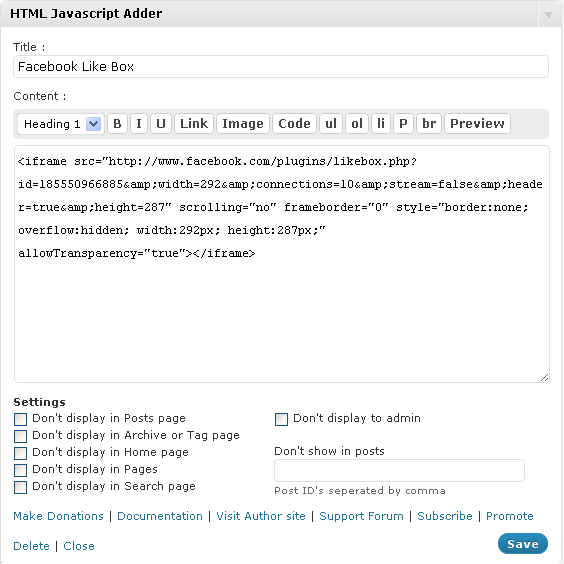Open the Documentation link
This screenshot has width=564, height=564.
click(x=160, y=516)
